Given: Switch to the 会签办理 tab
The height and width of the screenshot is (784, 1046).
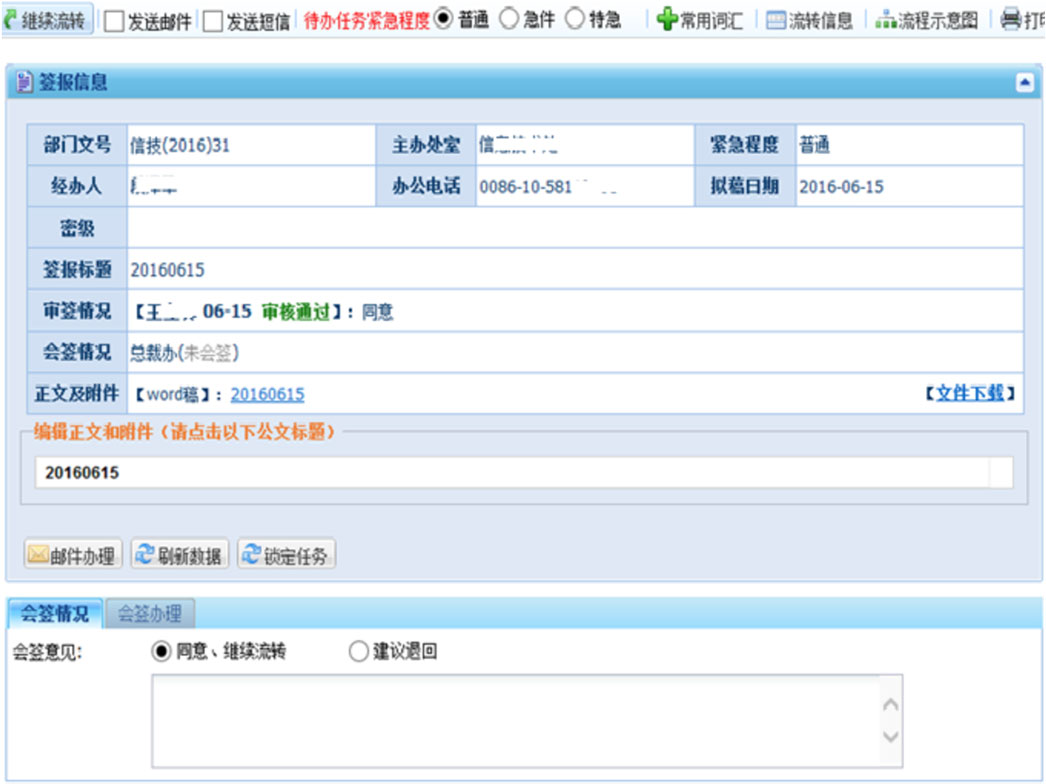Looking at the screenshot, I should click(x=147, y=614).
